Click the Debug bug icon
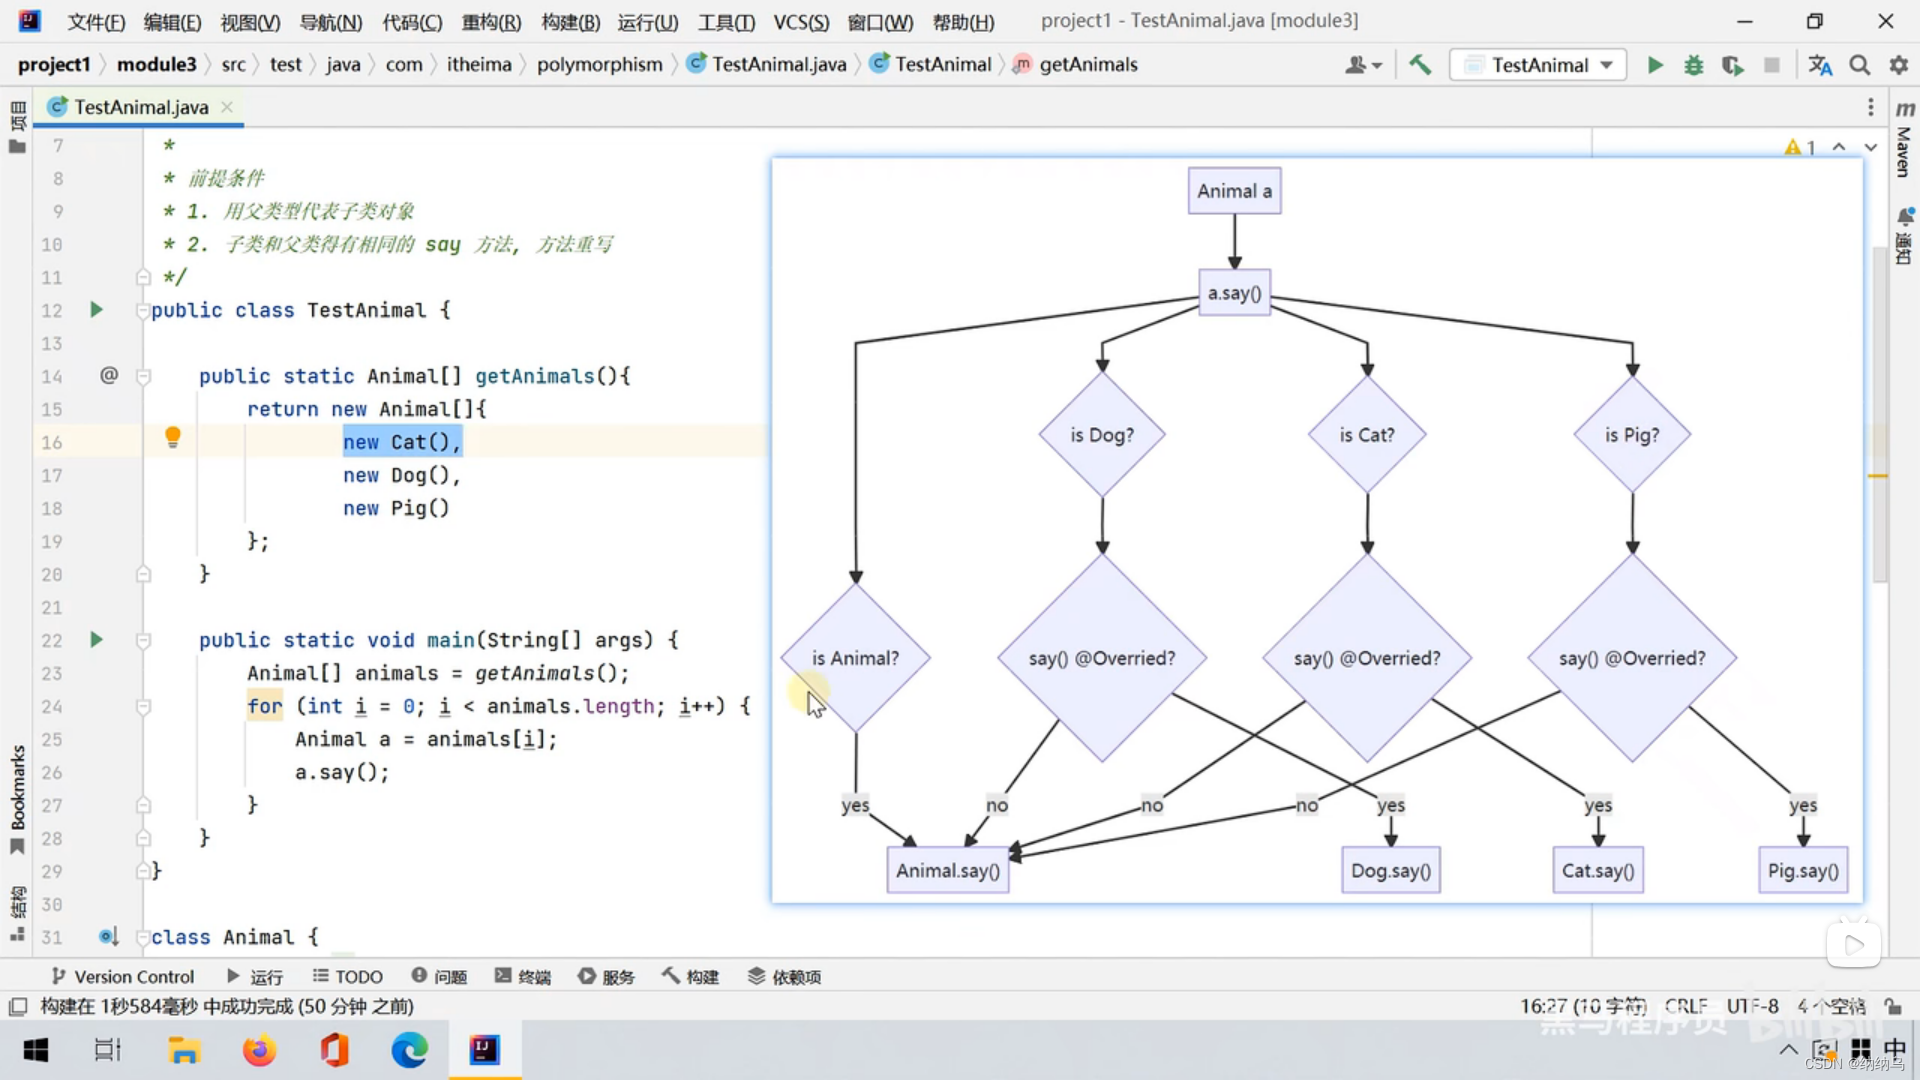1920x1080 pixels. pyautogui.click(x=1694, y=65)
